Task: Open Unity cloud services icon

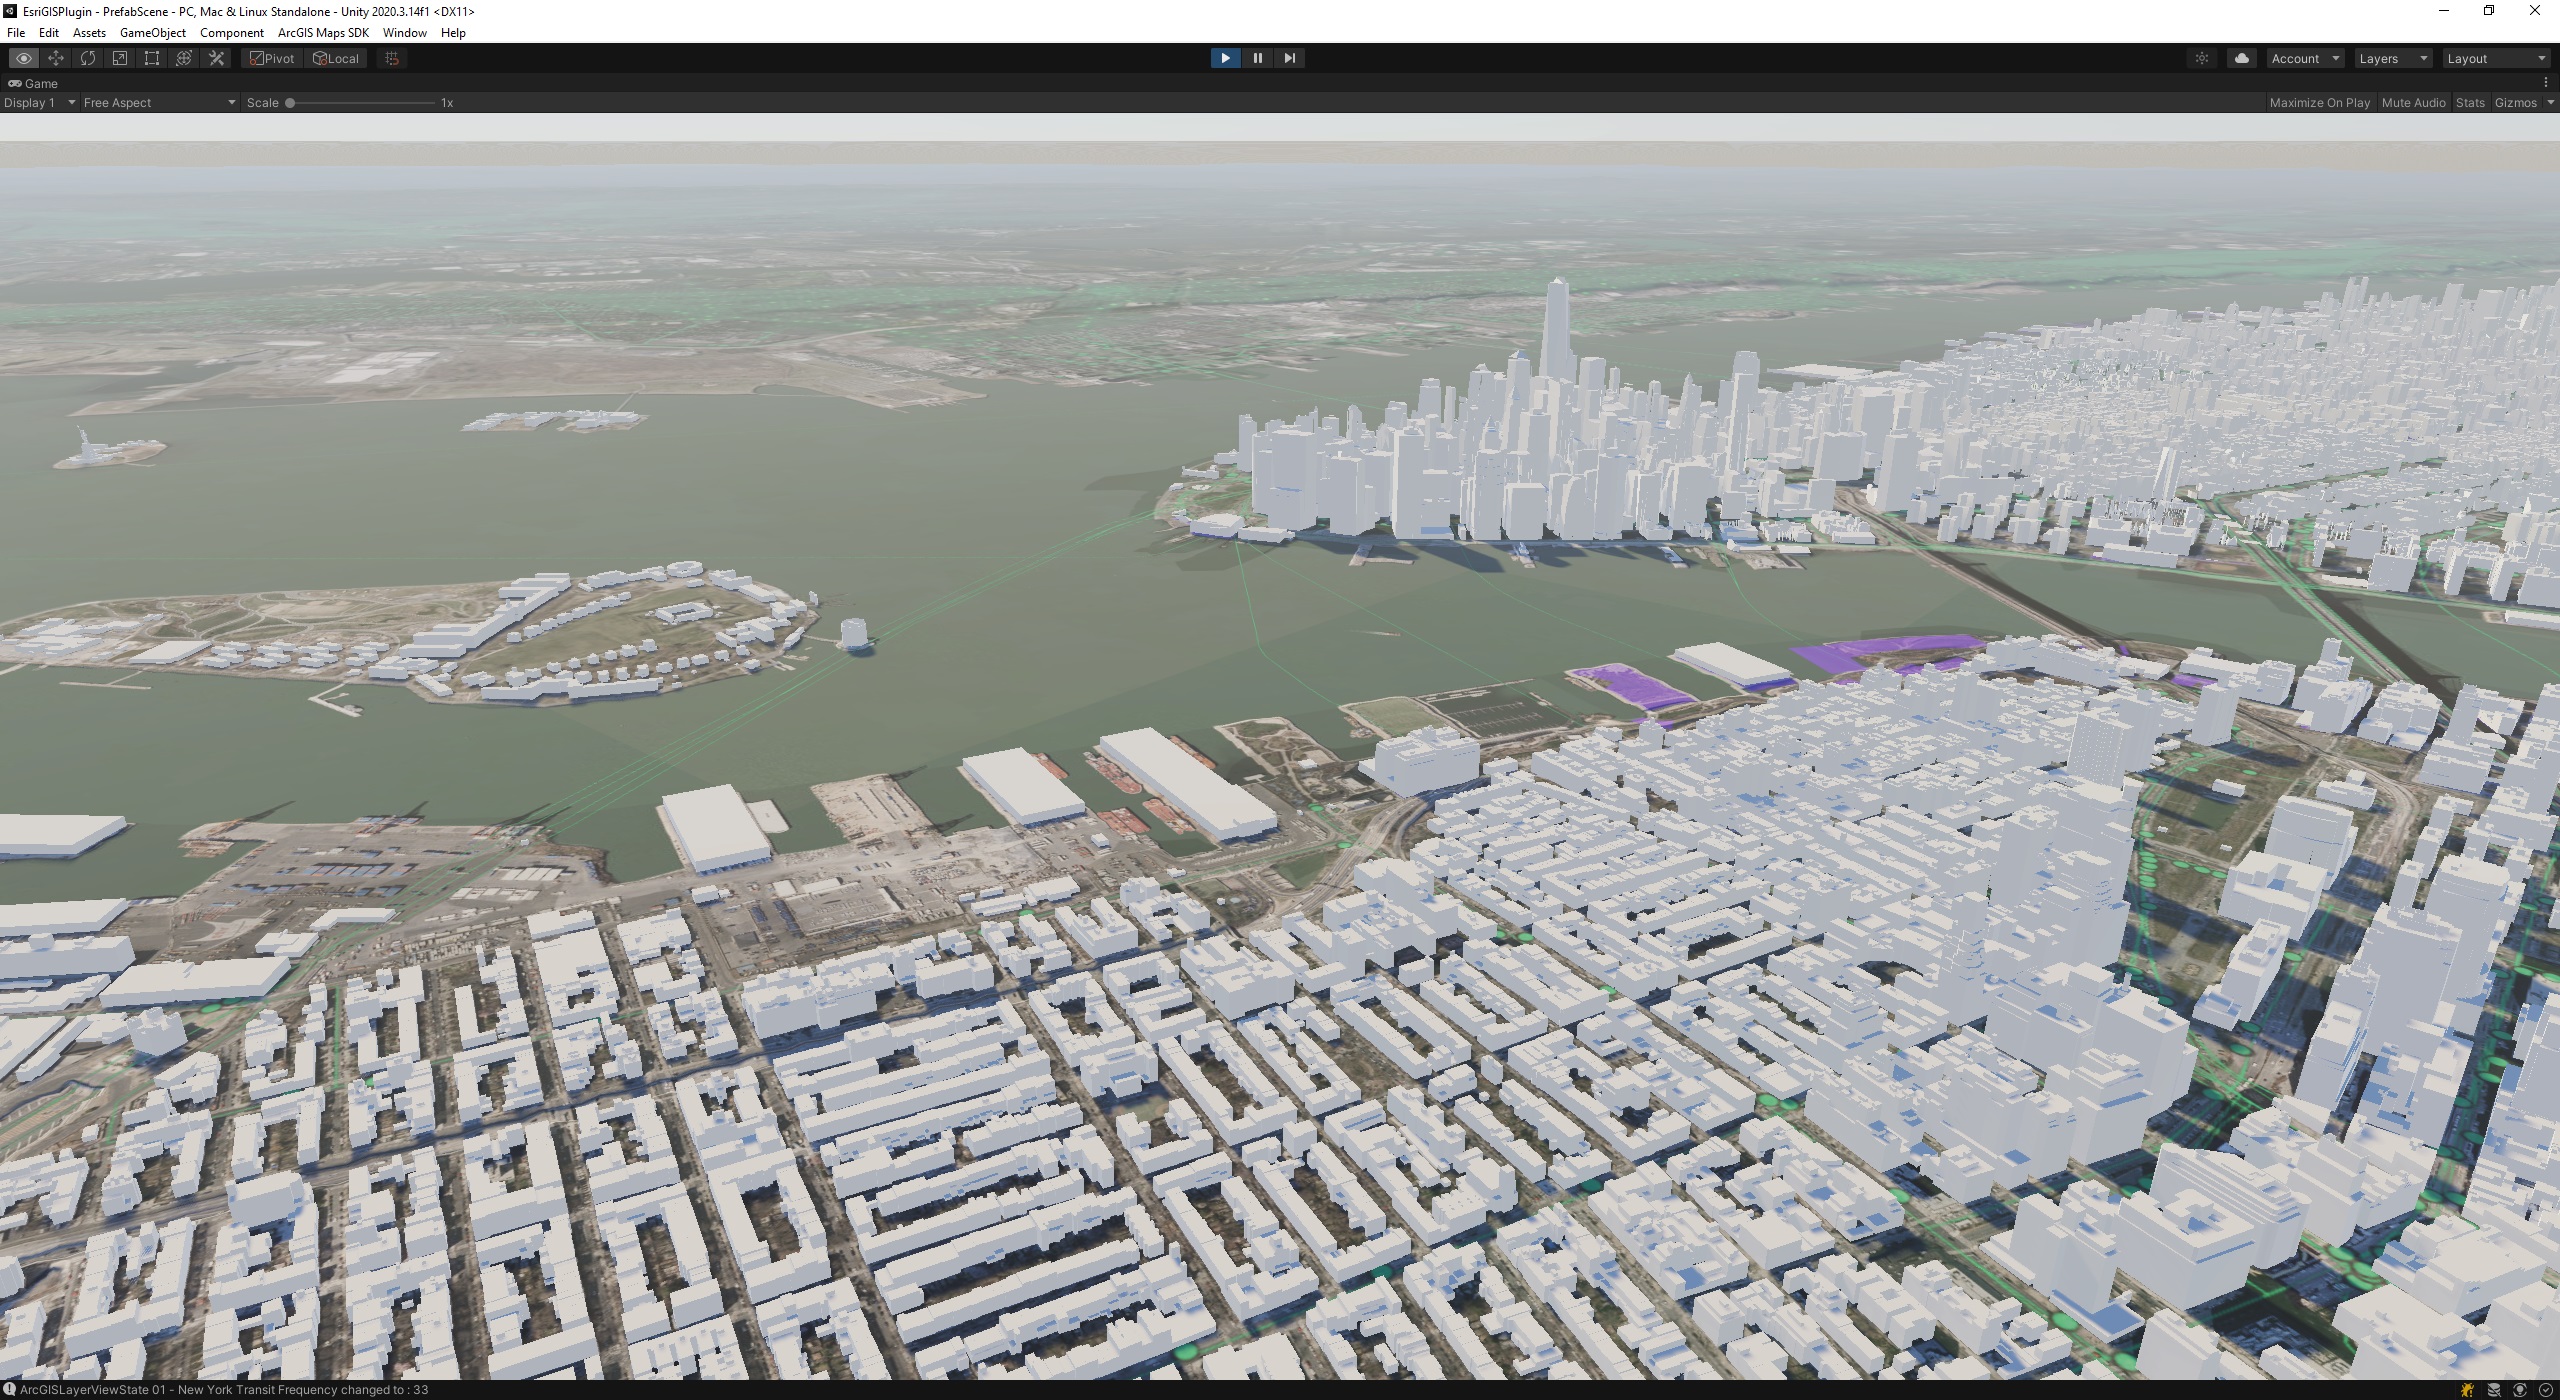Action: (2242, 58)
